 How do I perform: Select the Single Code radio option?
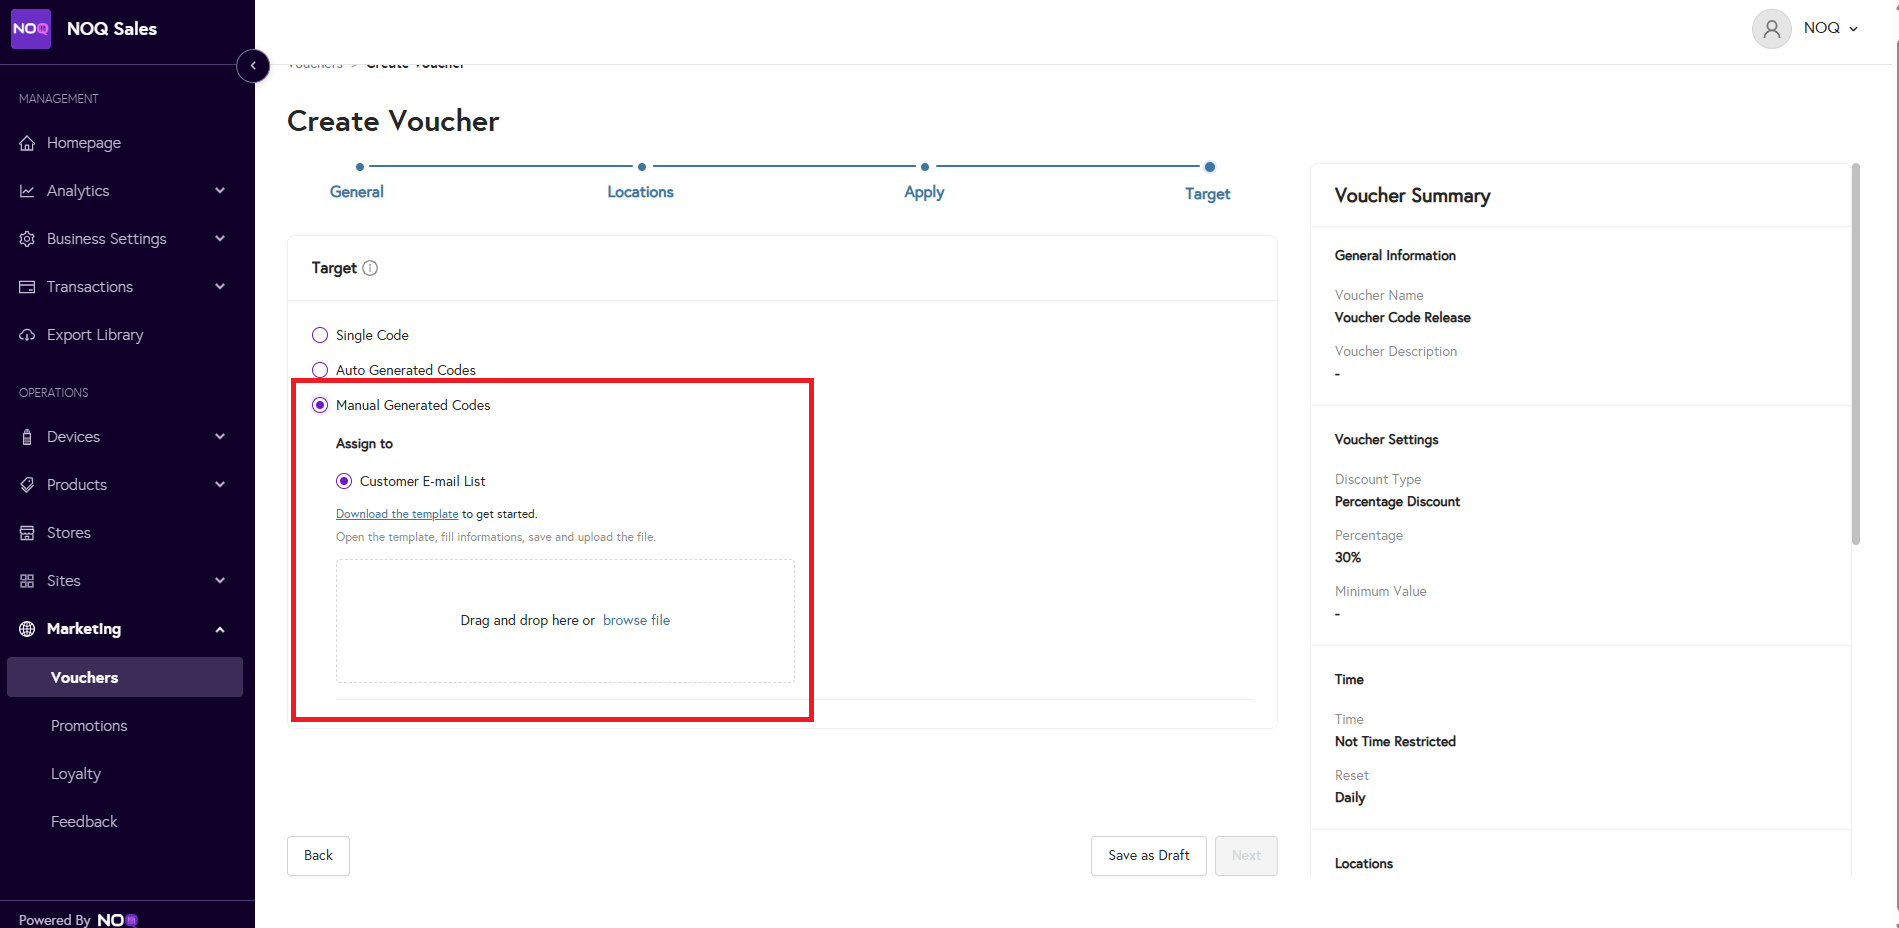click(320, 335)
